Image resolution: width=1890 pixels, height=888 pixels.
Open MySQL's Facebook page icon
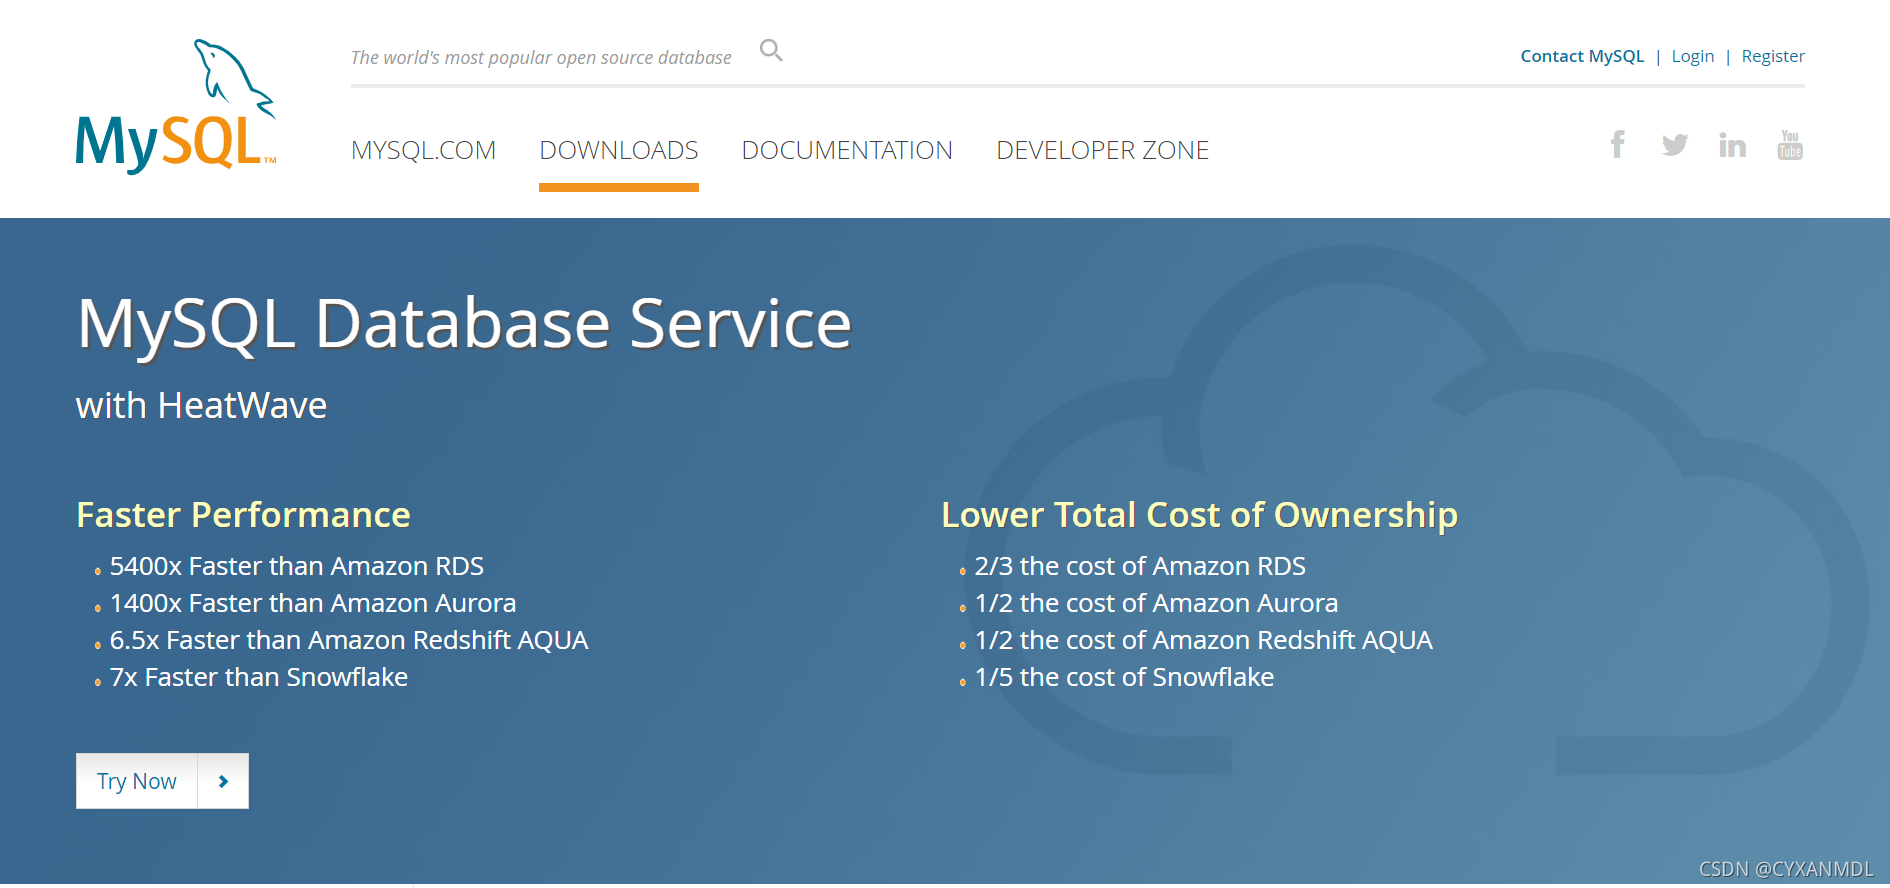(x=1617, y=145)
